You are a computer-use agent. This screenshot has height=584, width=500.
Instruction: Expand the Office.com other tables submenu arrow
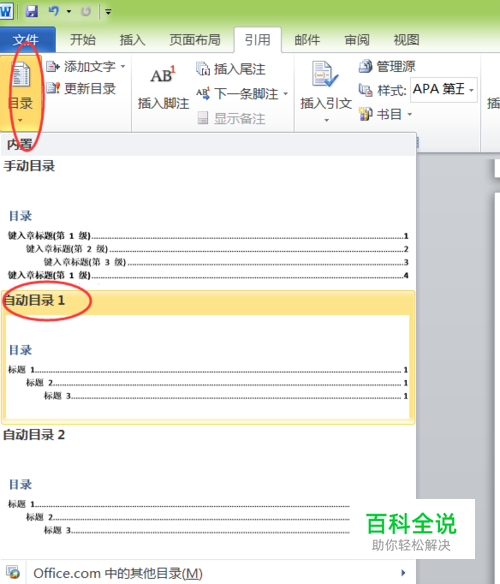pyautogui.click(x=403, y=572)
